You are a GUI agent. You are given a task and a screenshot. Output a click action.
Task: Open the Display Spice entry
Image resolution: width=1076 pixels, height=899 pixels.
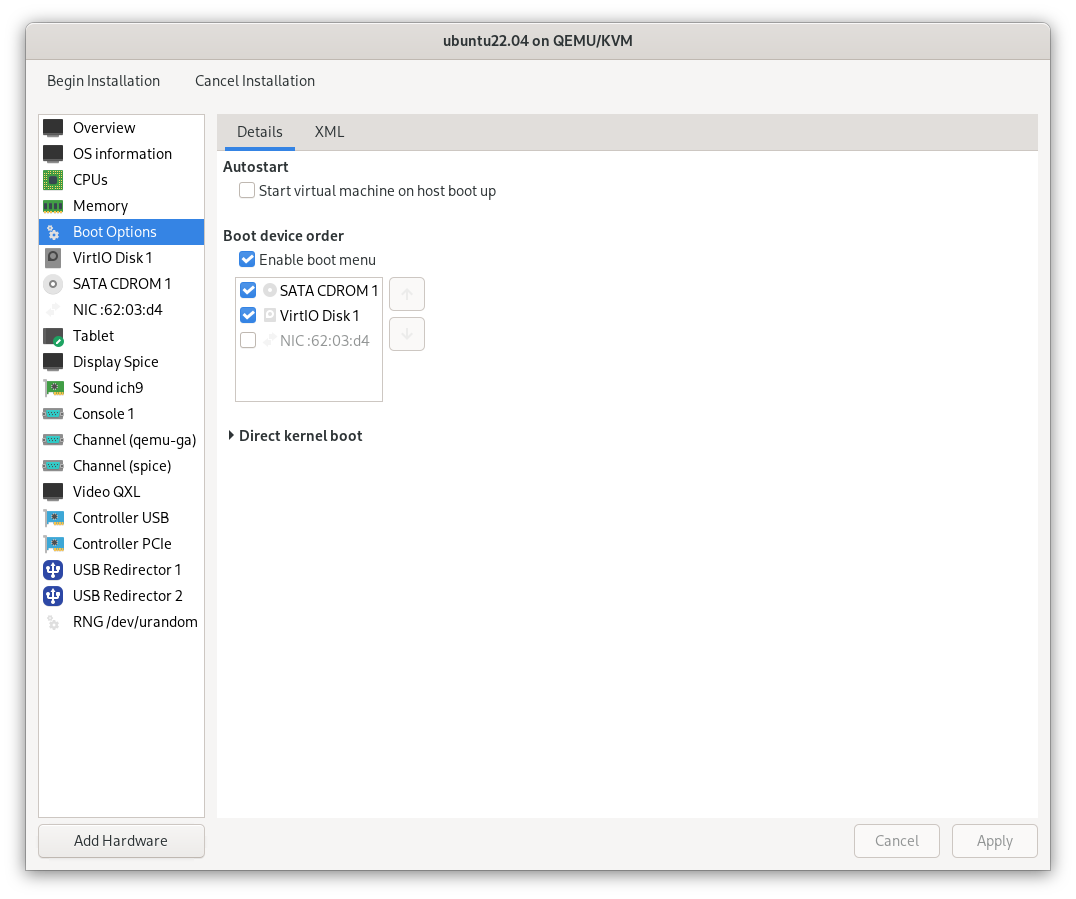pos(121,362)
